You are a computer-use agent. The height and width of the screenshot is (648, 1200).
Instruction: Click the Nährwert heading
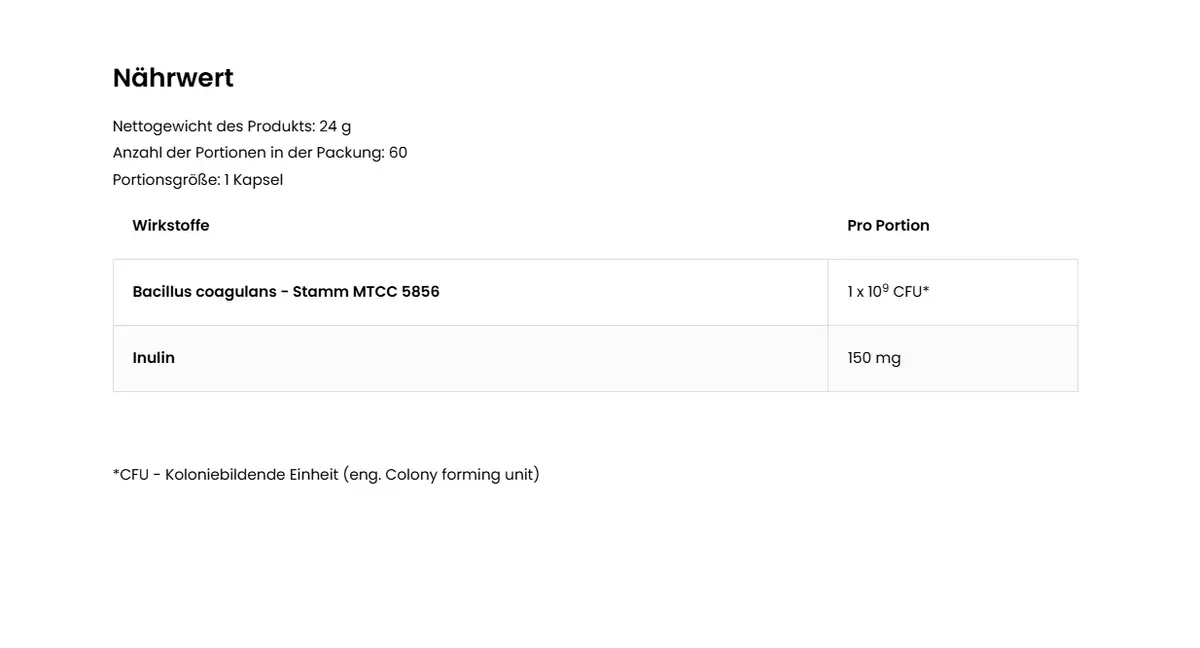tap(173, 78)
